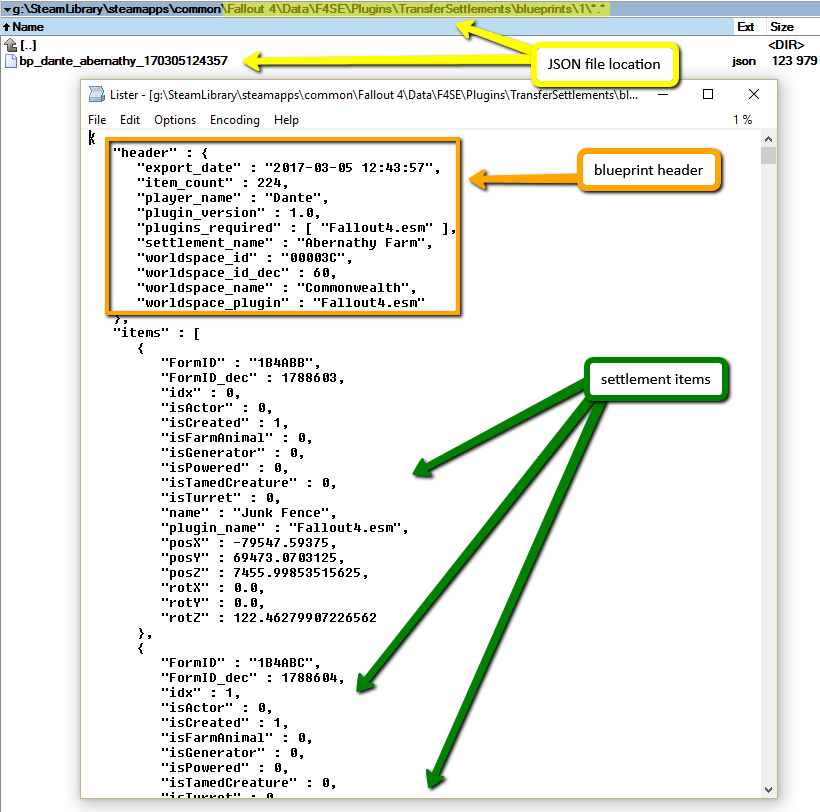The image size is (820, 812).
Task: Open the Encoding menu in Lister
Action: coord(235,120)
